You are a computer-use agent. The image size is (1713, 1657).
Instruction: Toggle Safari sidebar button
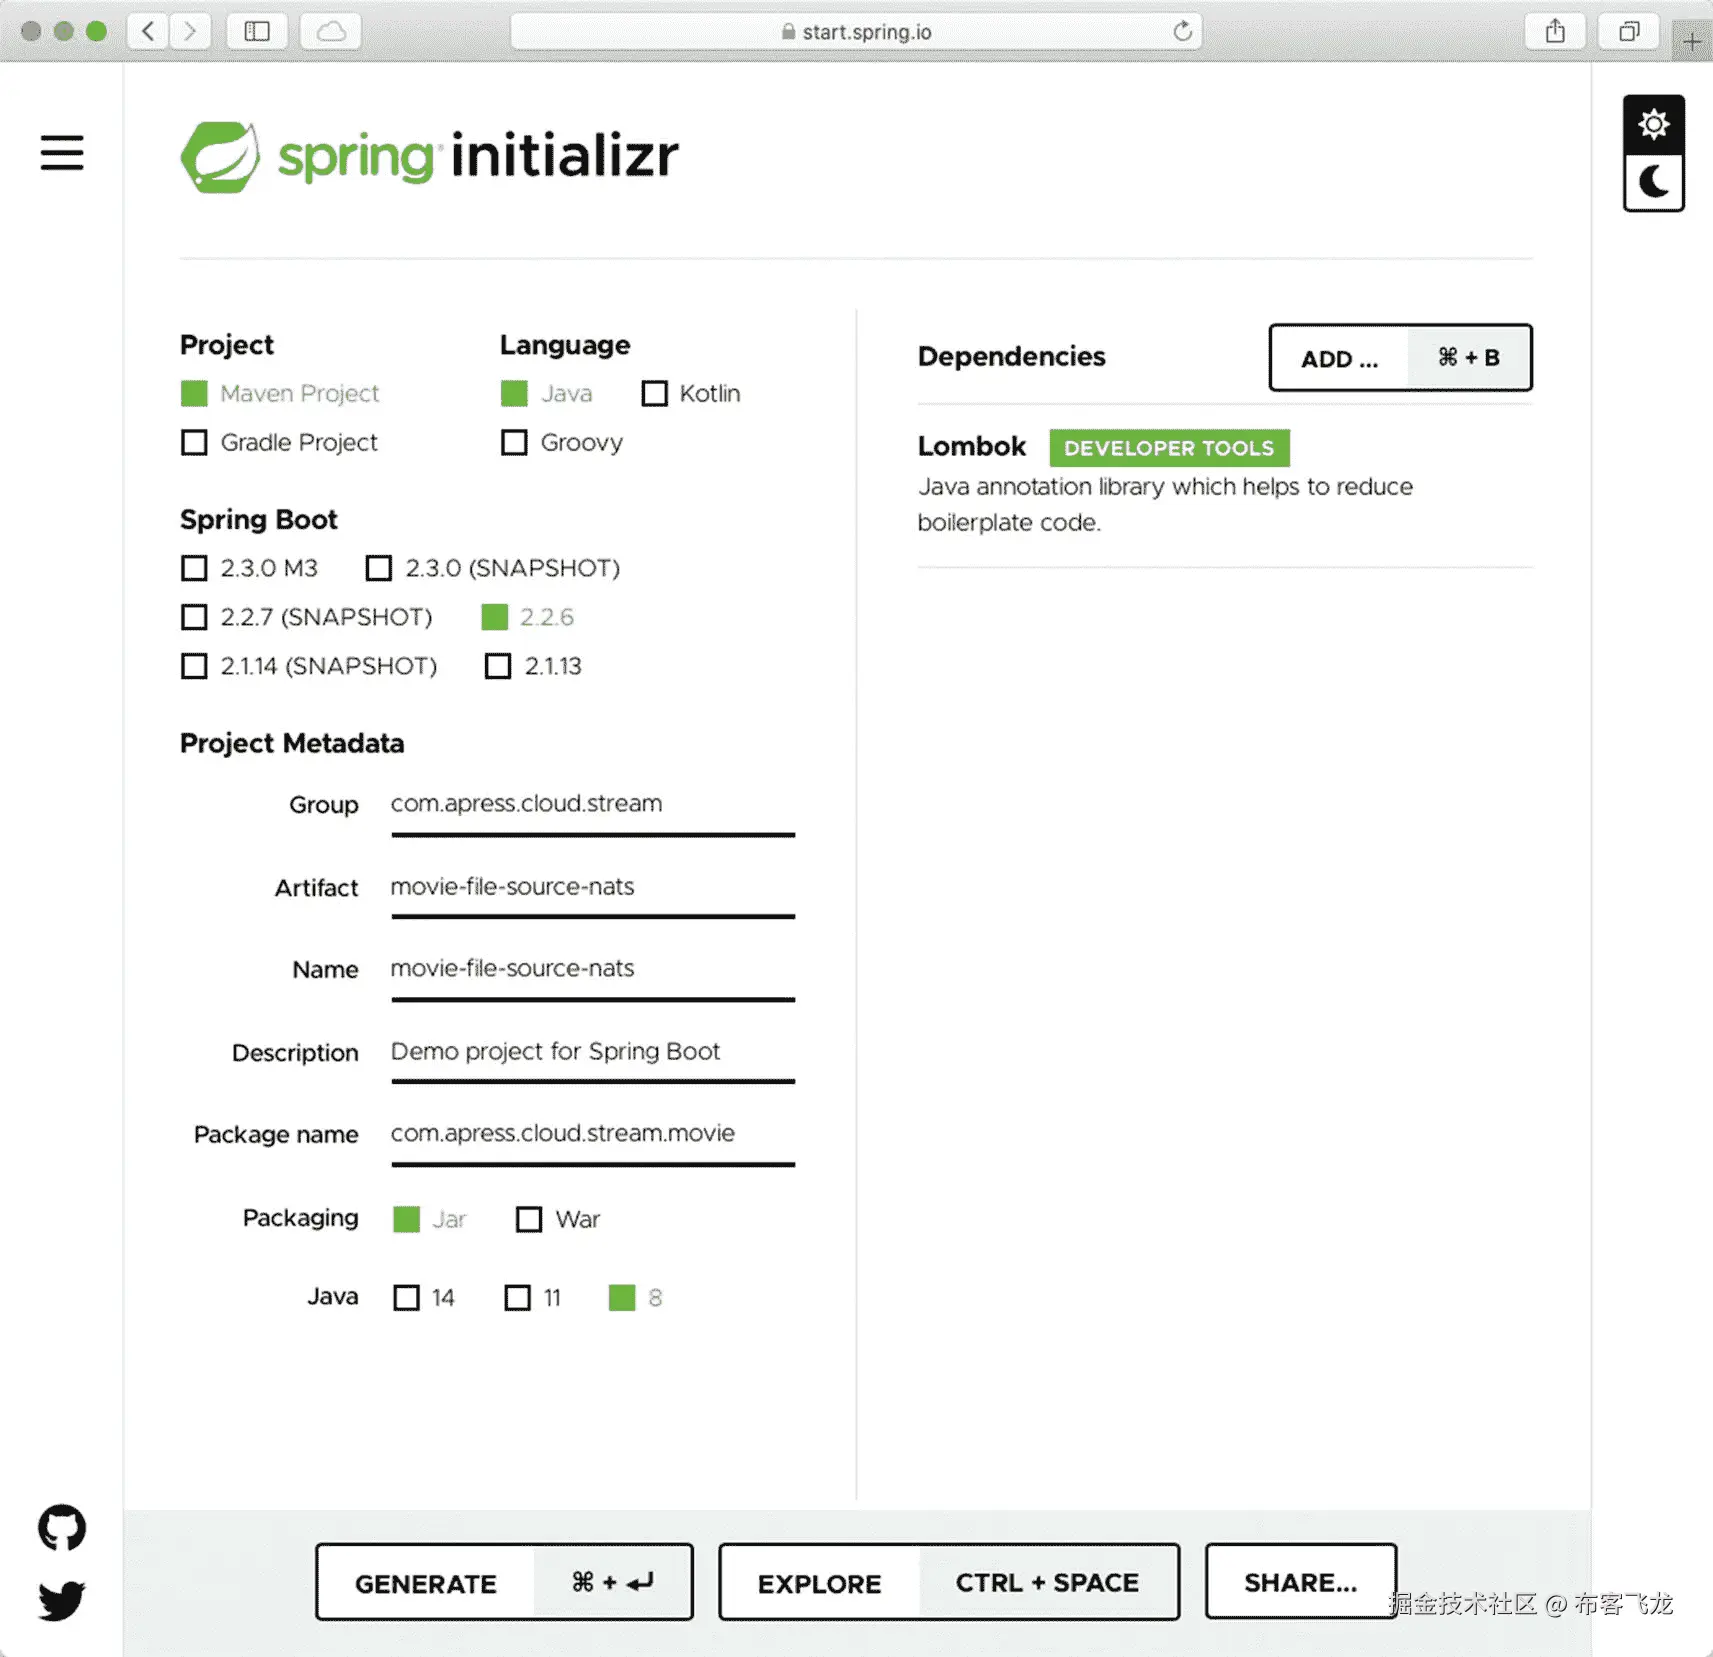coord(257,31)
